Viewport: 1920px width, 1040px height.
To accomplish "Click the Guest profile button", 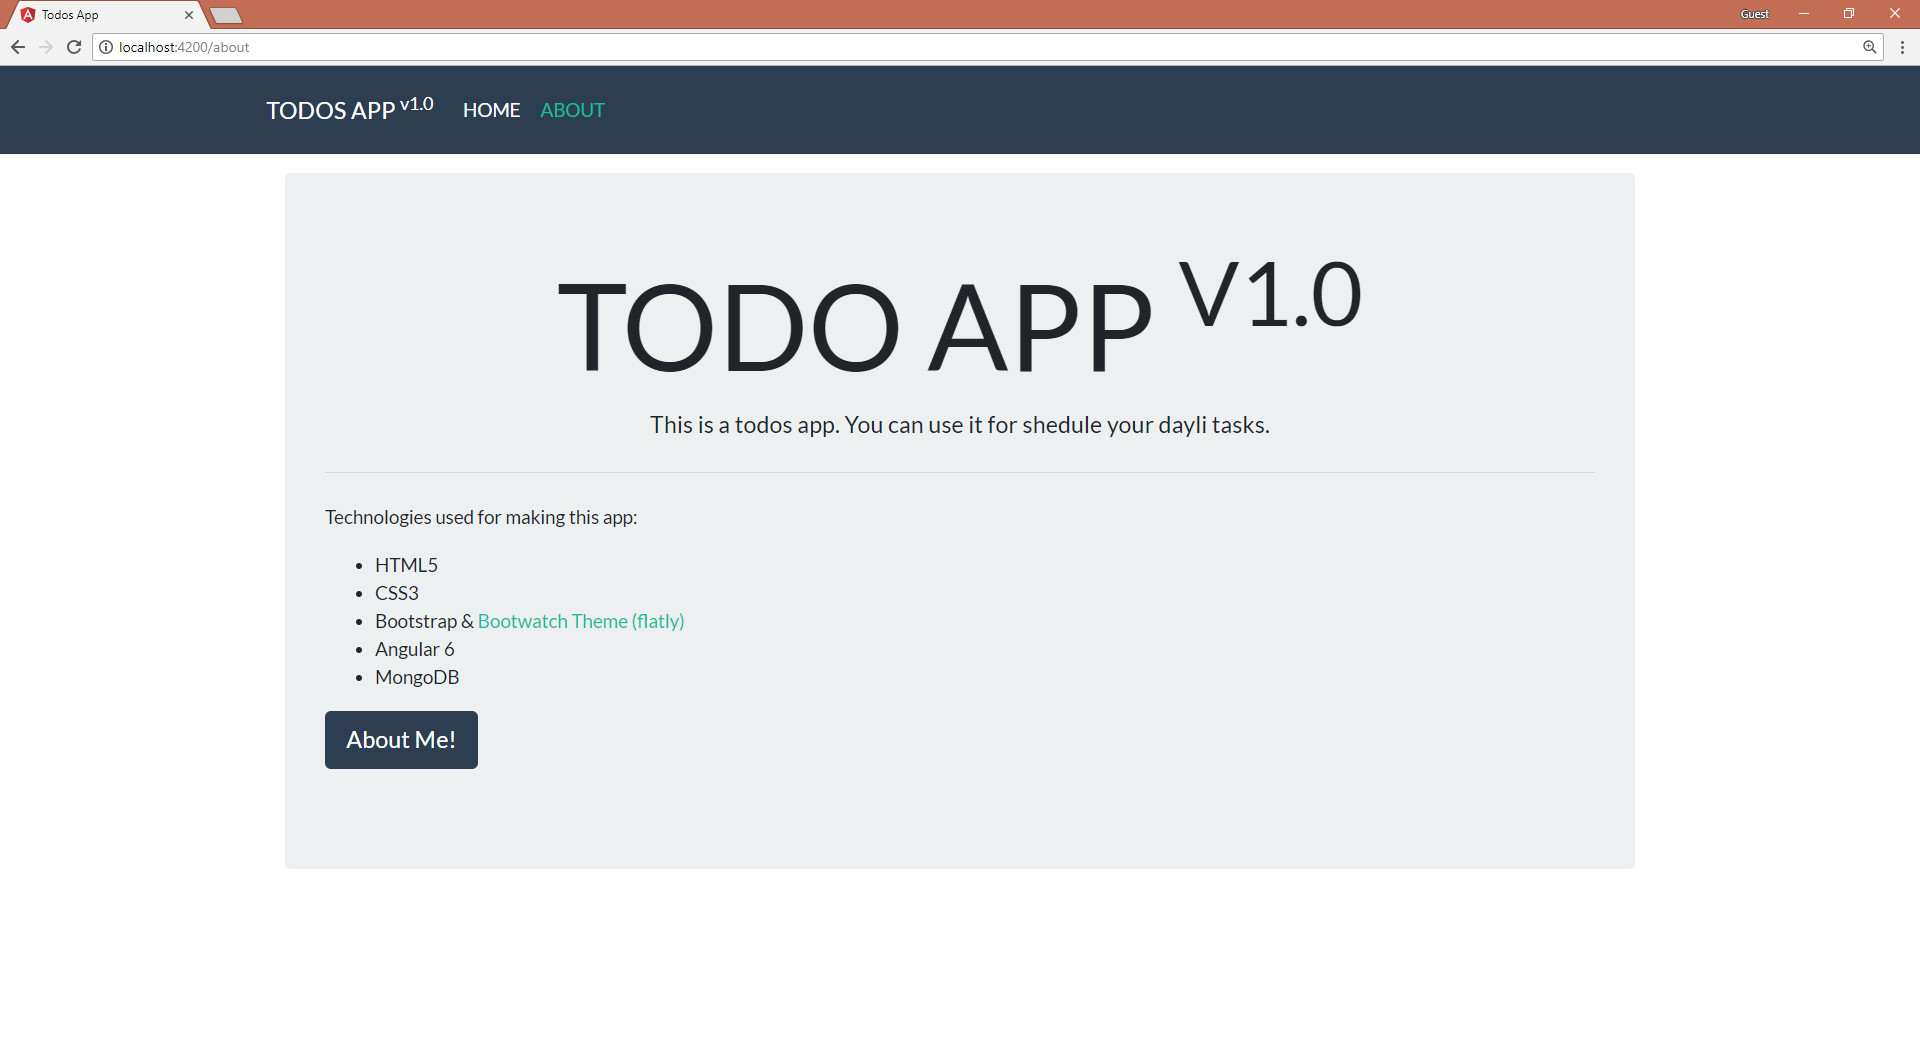I will (x=1754, y=14).
